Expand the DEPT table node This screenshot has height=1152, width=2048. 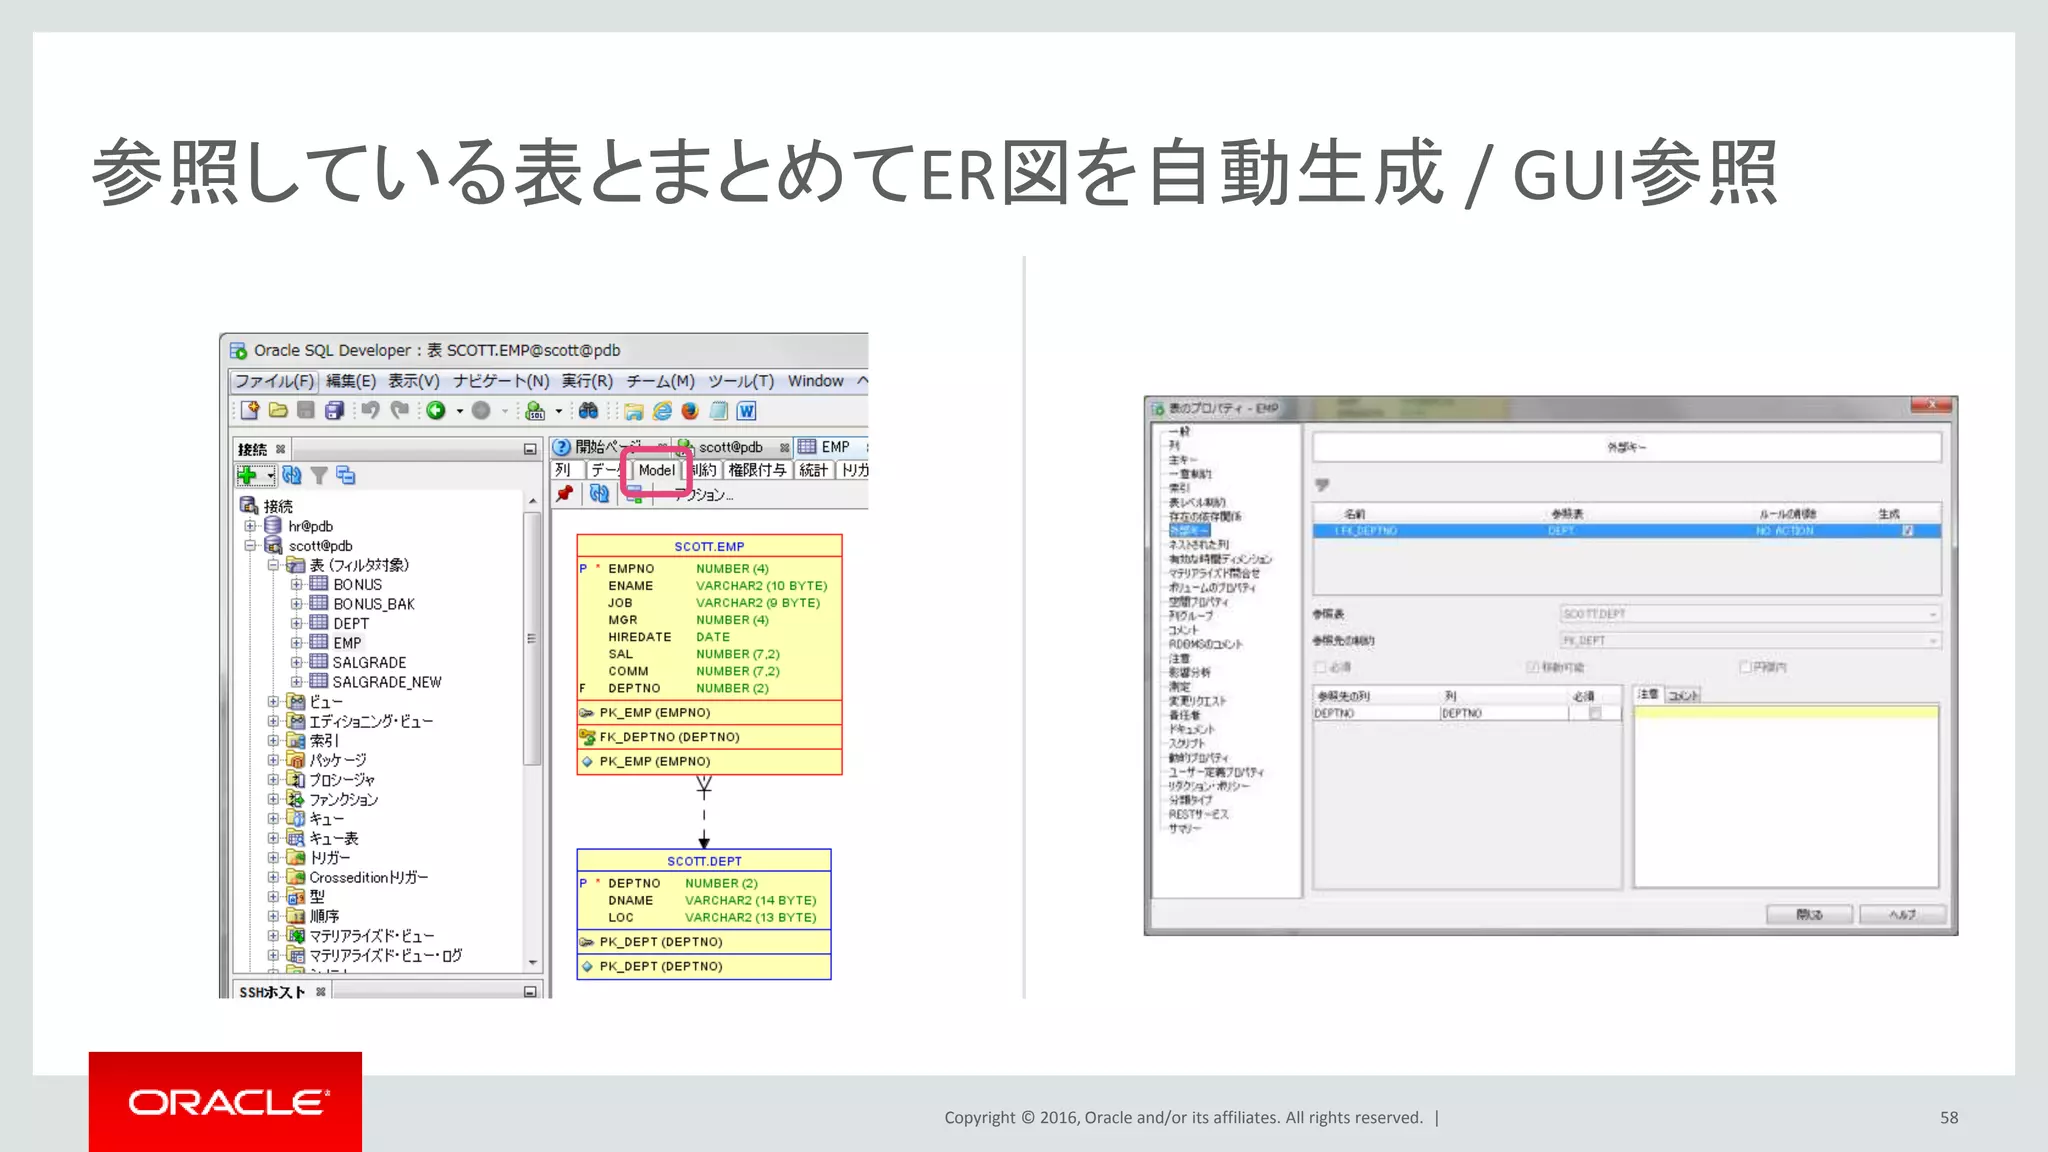(296, 623)
